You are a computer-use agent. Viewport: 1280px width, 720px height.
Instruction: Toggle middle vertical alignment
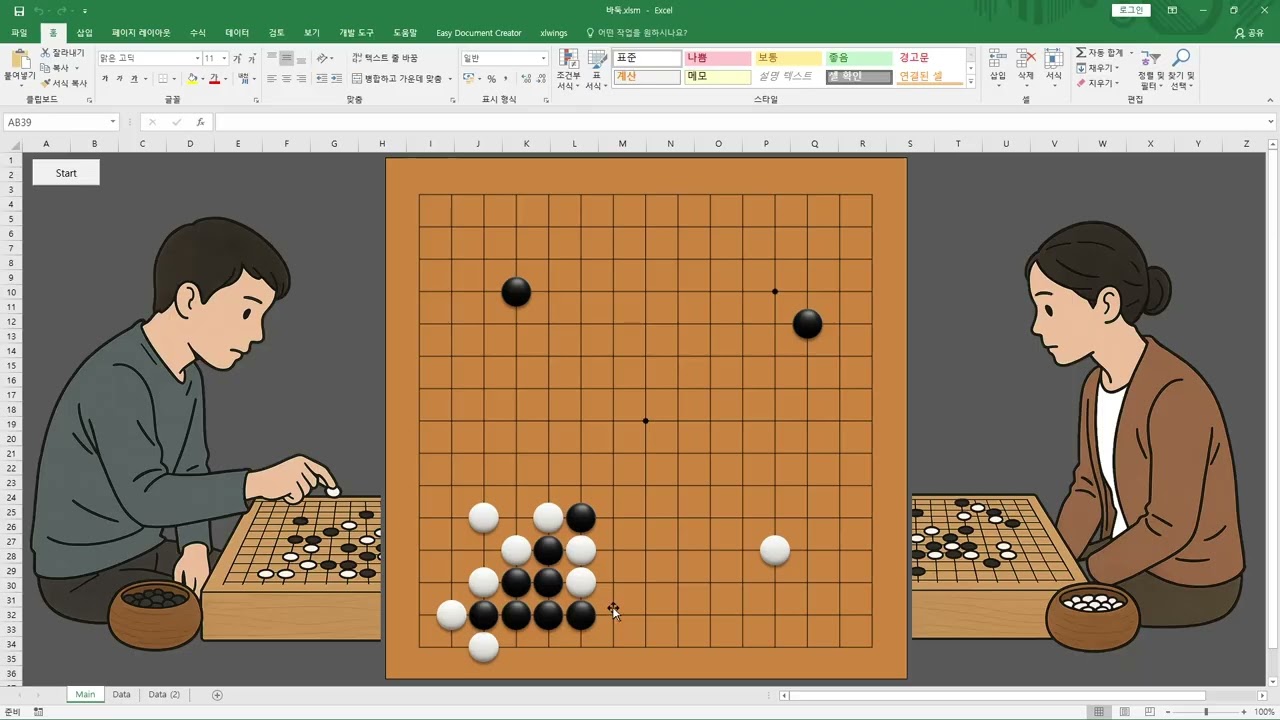[286, 58]
